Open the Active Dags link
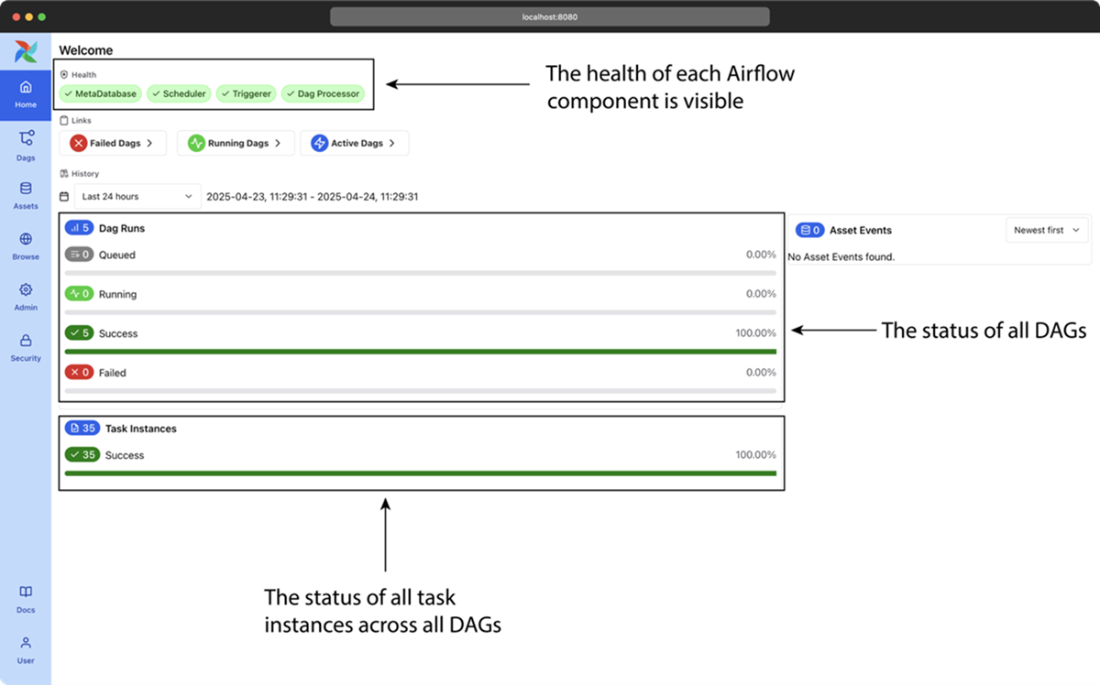This screenshot has height=685, width=1100. (x=356, y=143)
